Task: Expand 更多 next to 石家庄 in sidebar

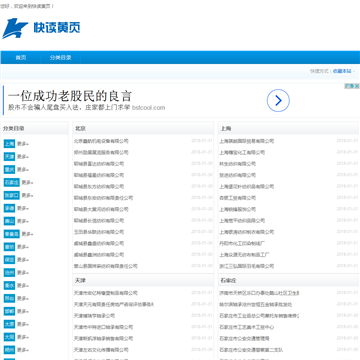Action: (x=28, y=183)
